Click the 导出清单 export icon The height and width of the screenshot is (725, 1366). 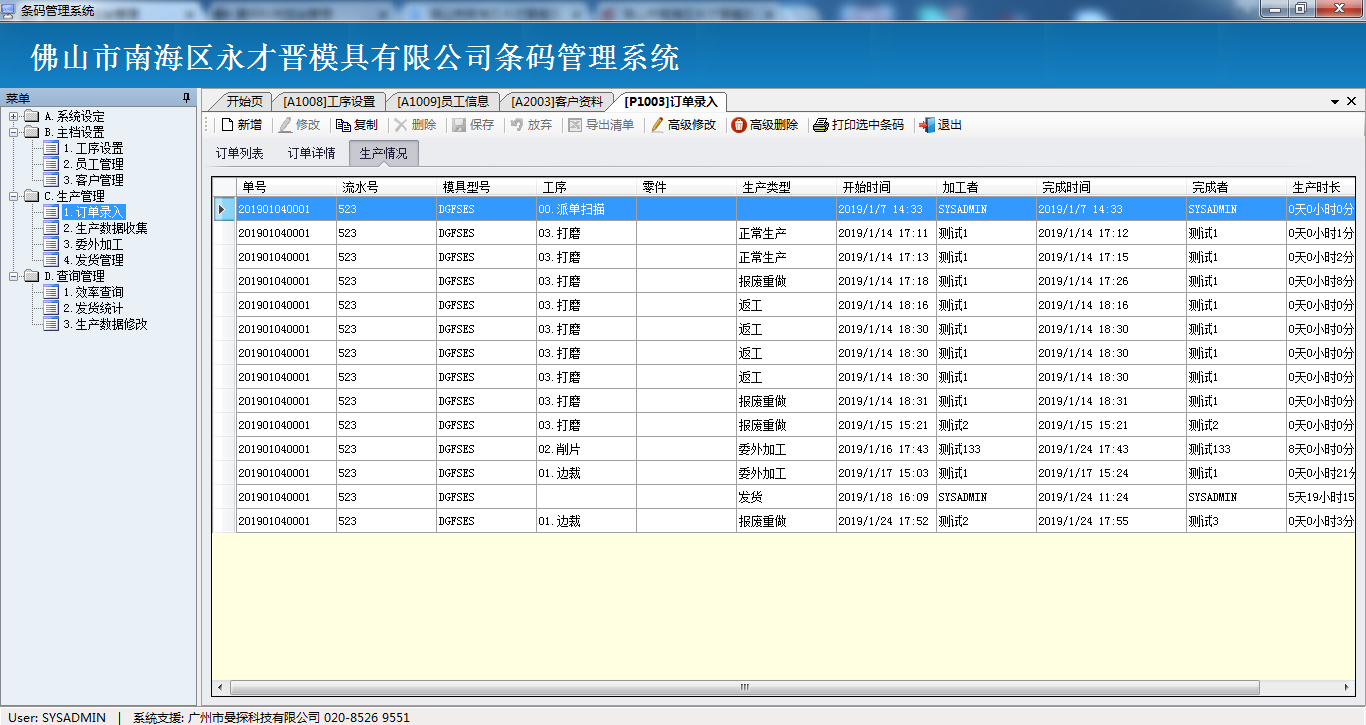click(x=575, y=125)
